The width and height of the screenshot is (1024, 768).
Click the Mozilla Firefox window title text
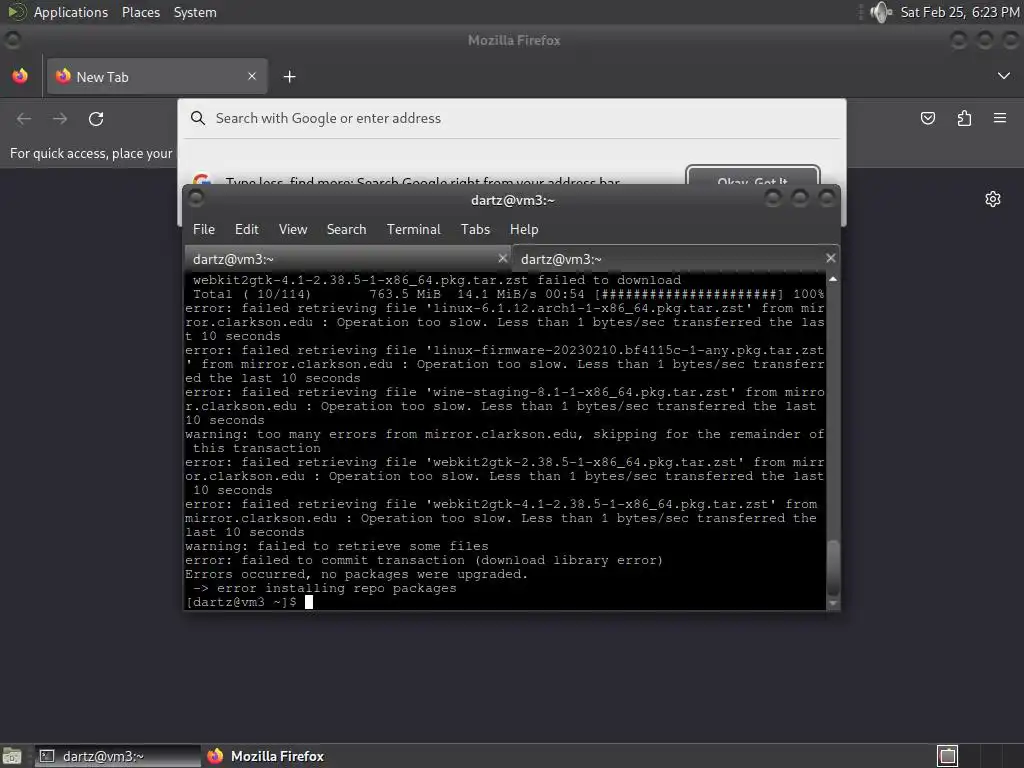click(514, 40)
